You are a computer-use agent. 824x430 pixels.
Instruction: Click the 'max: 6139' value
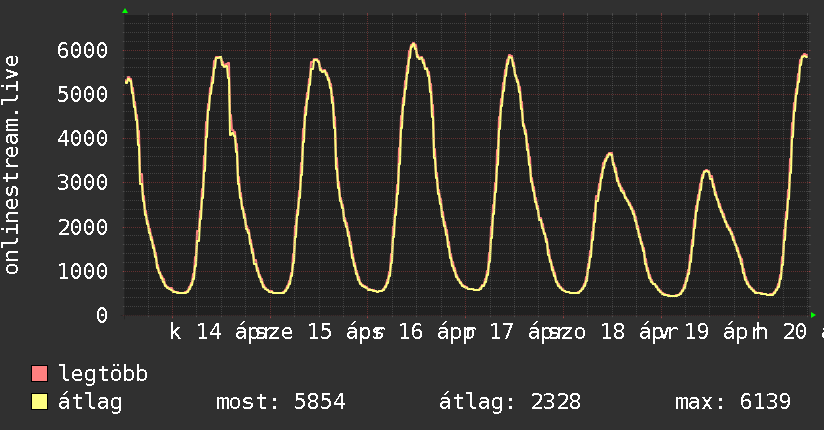(x=733, y=402)
